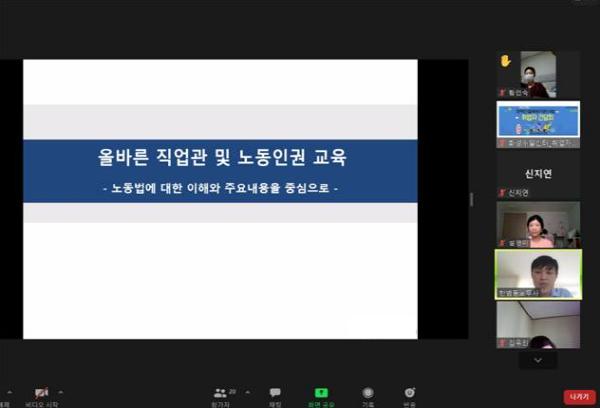The width and height of the screenshot is (600, 408).
Task: Open the chat speech bubble icon
Action: (275, 393)
